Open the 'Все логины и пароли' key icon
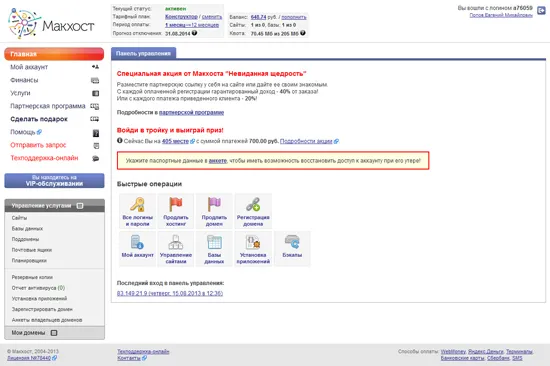The image size is (550, 366). click(x=137, y=205)
